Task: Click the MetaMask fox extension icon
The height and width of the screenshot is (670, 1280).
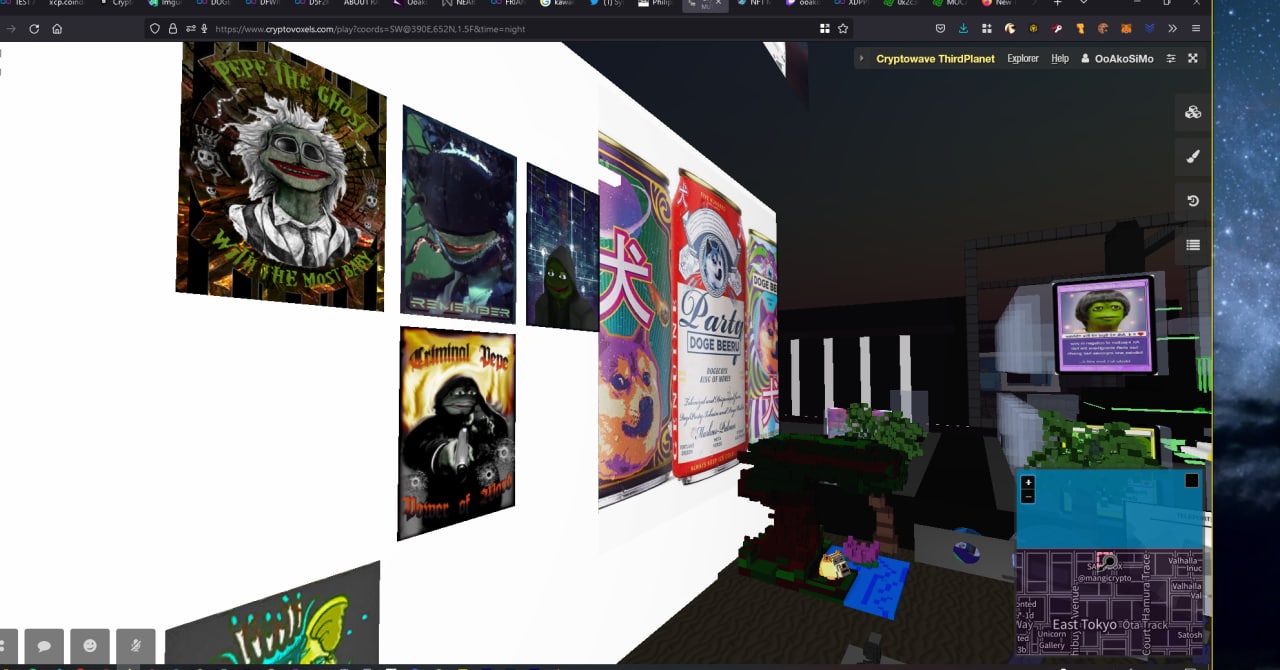Action: (x=1126, y=29)
